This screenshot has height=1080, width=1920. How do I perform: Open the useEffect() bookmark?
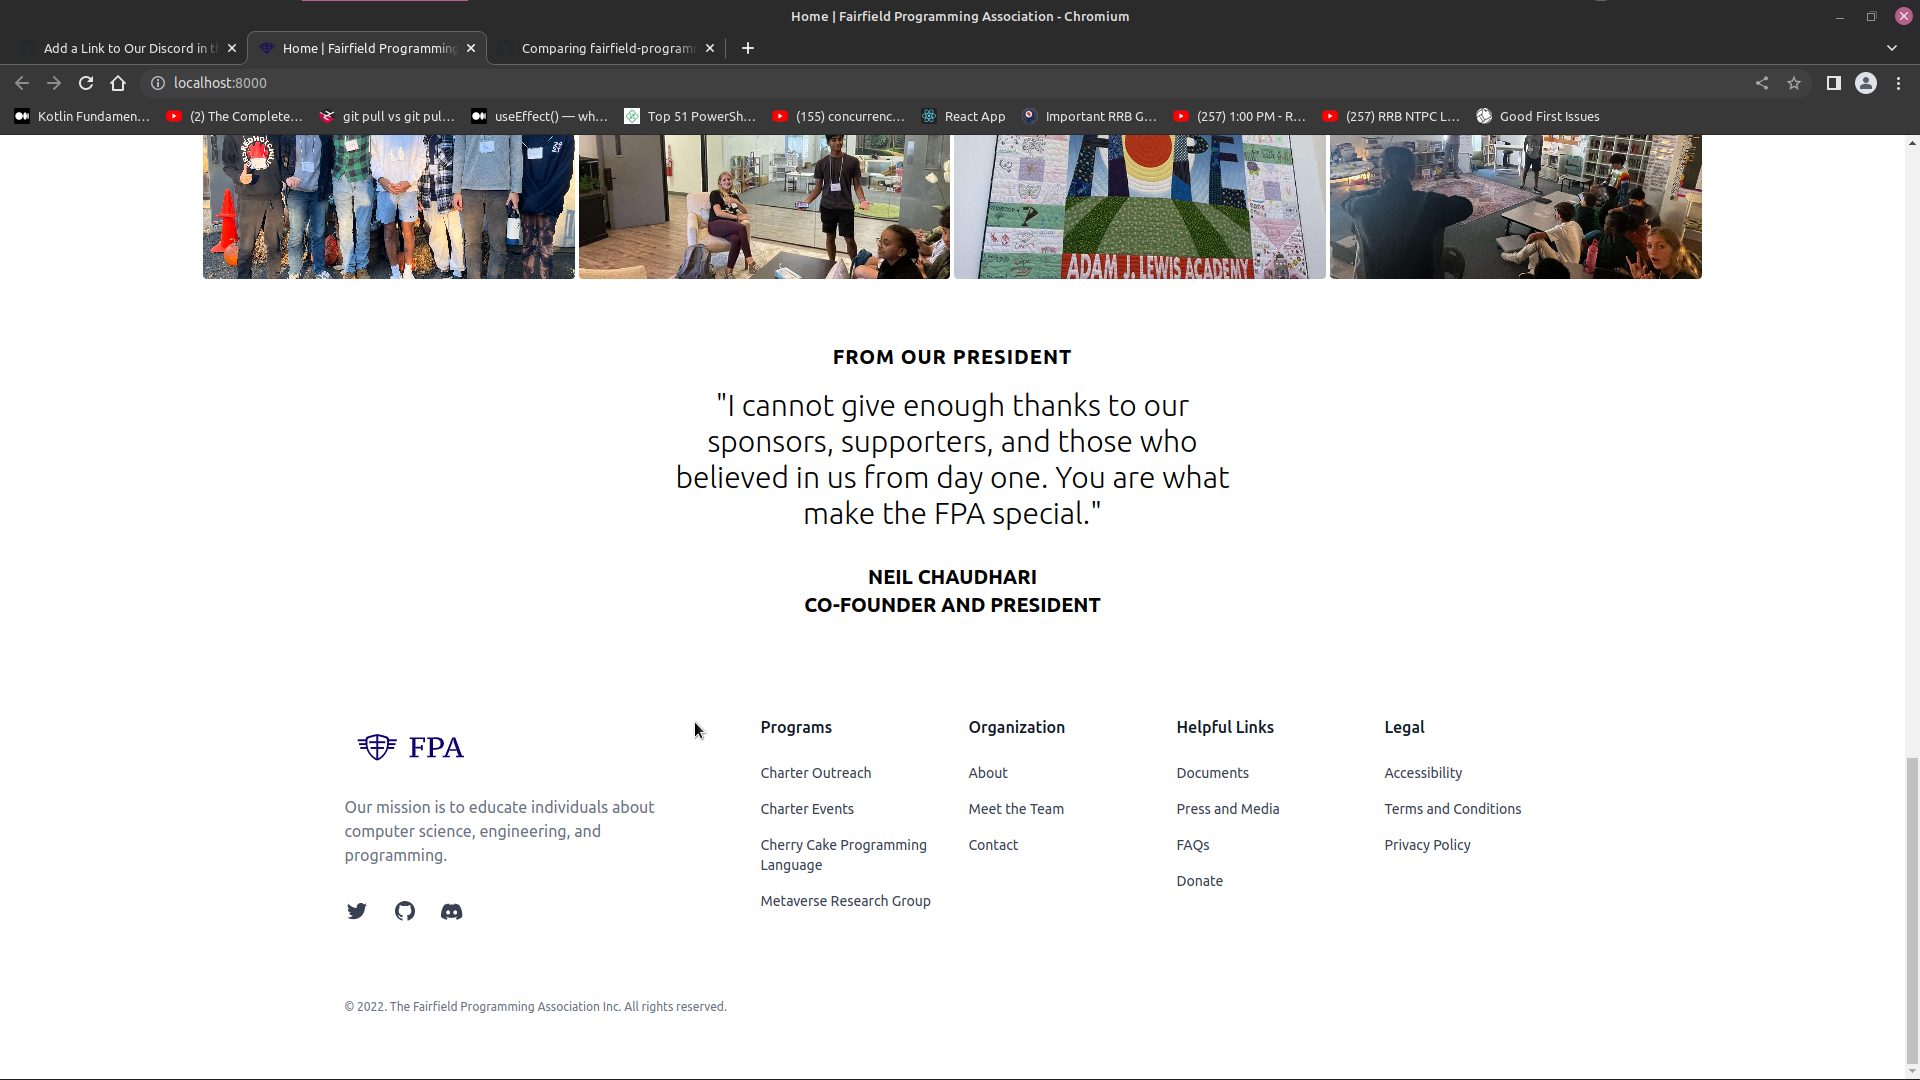tap(539, 116)
